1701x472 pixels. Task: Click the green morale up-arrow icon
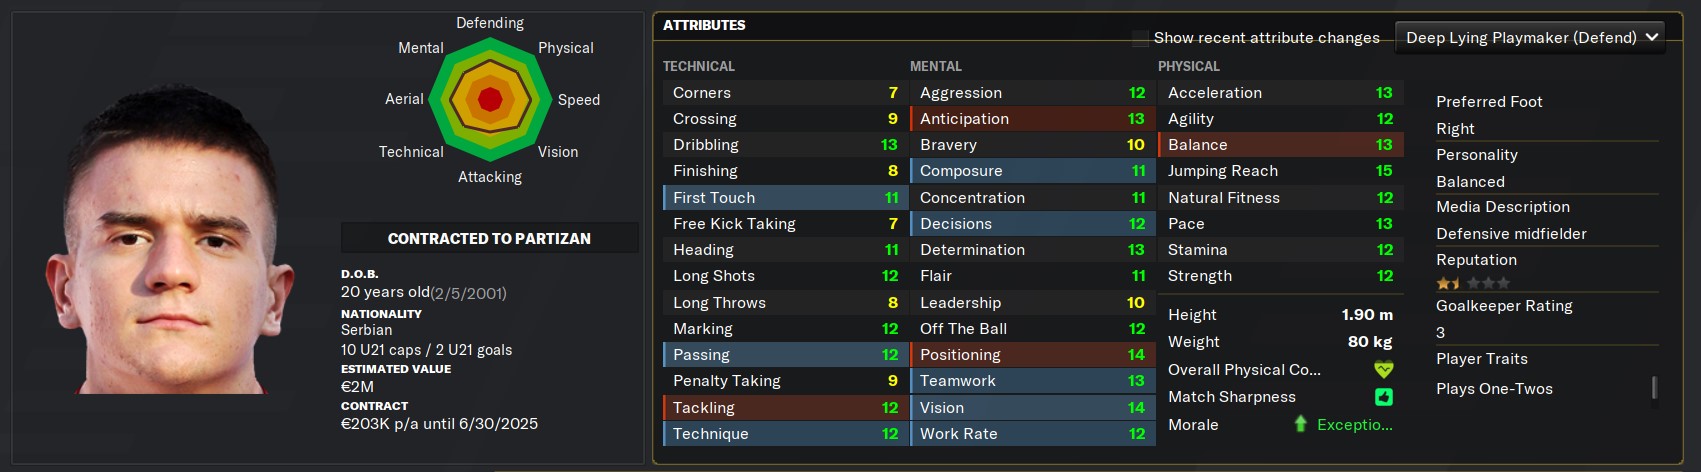(1301, 424)
